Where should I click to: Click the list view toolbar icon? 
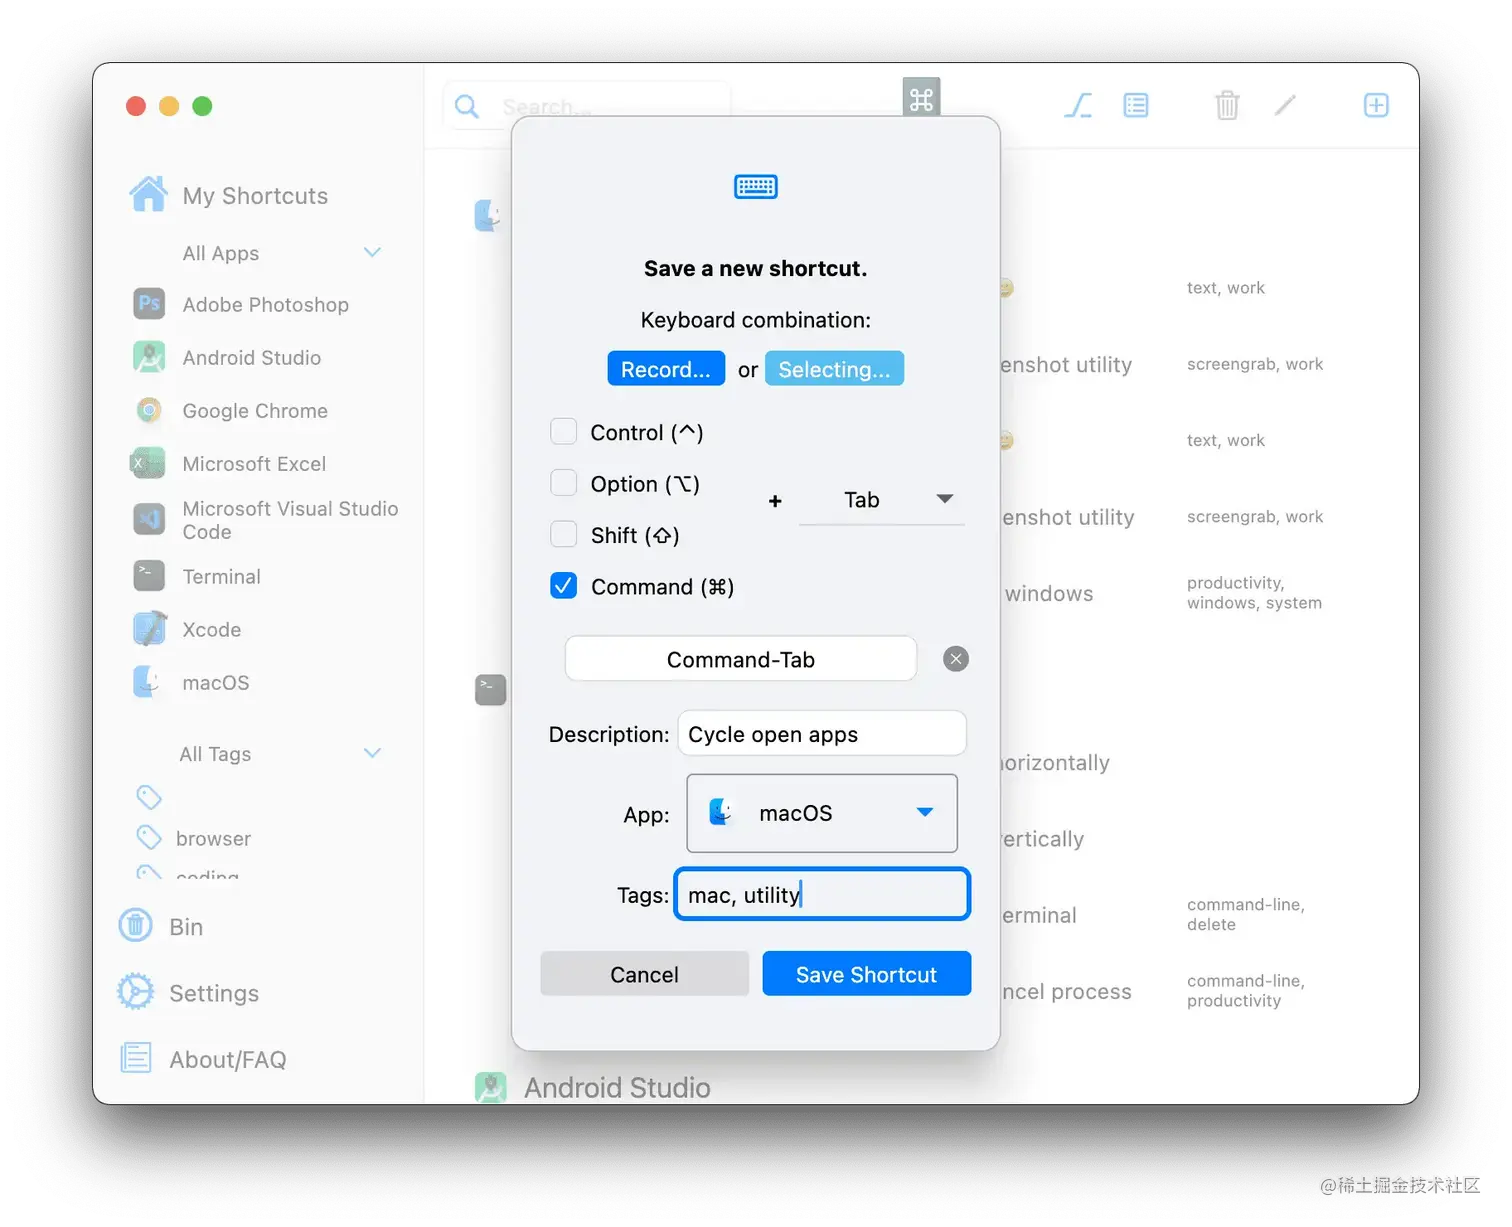[1136, 105]
